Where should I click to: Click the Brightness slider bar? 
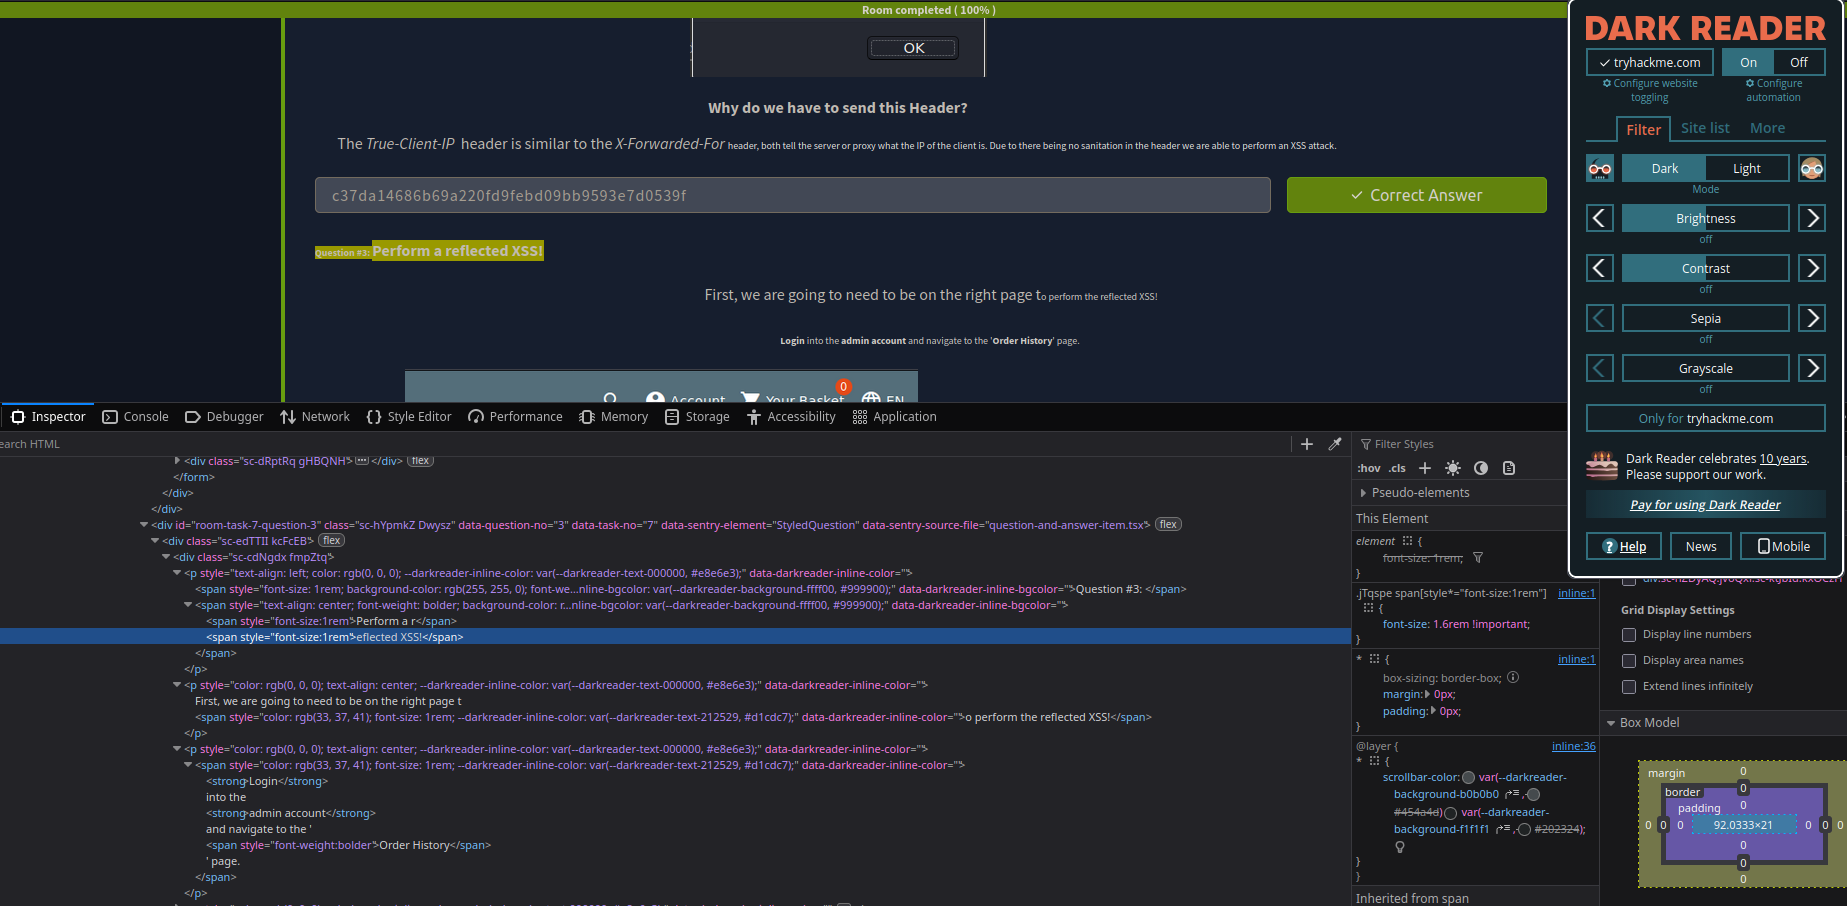click(x=1705, y=218)
